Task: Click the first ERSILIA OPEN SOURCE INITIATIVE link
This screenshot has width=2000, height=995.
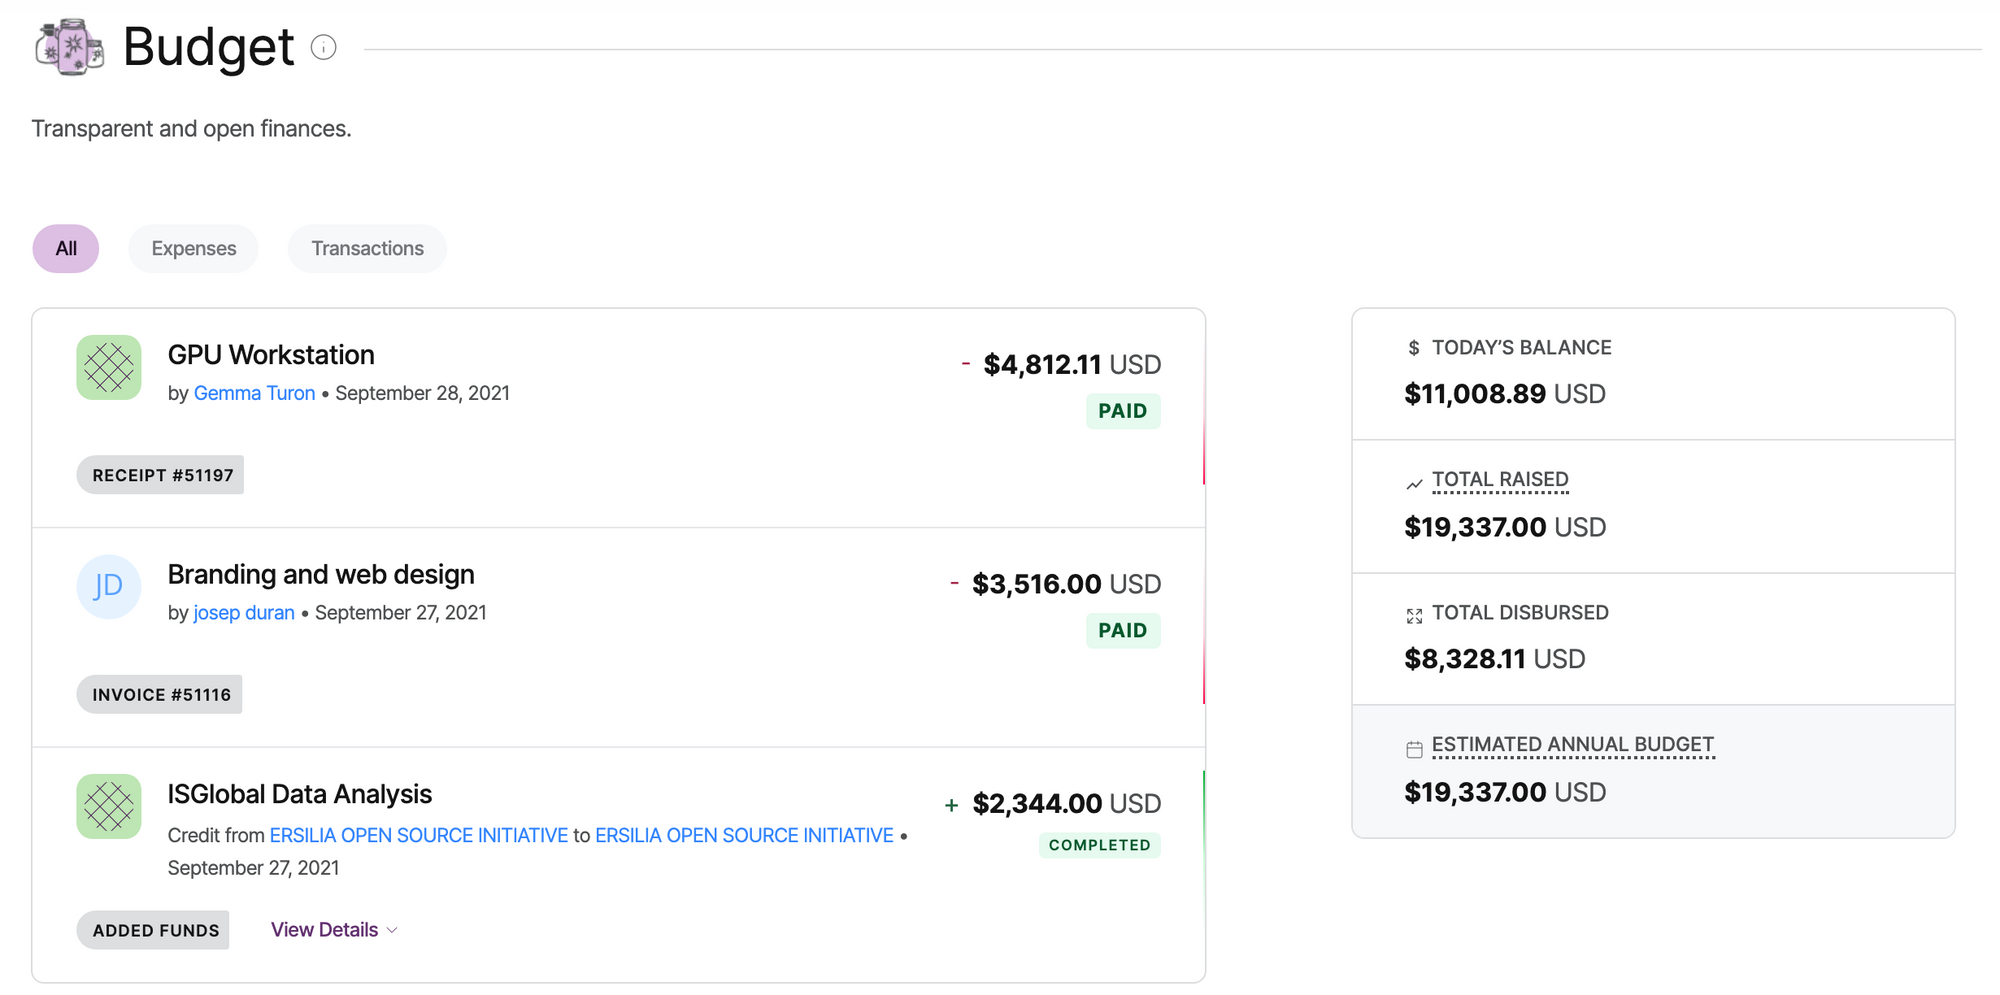Action: (x=419, y=836)
